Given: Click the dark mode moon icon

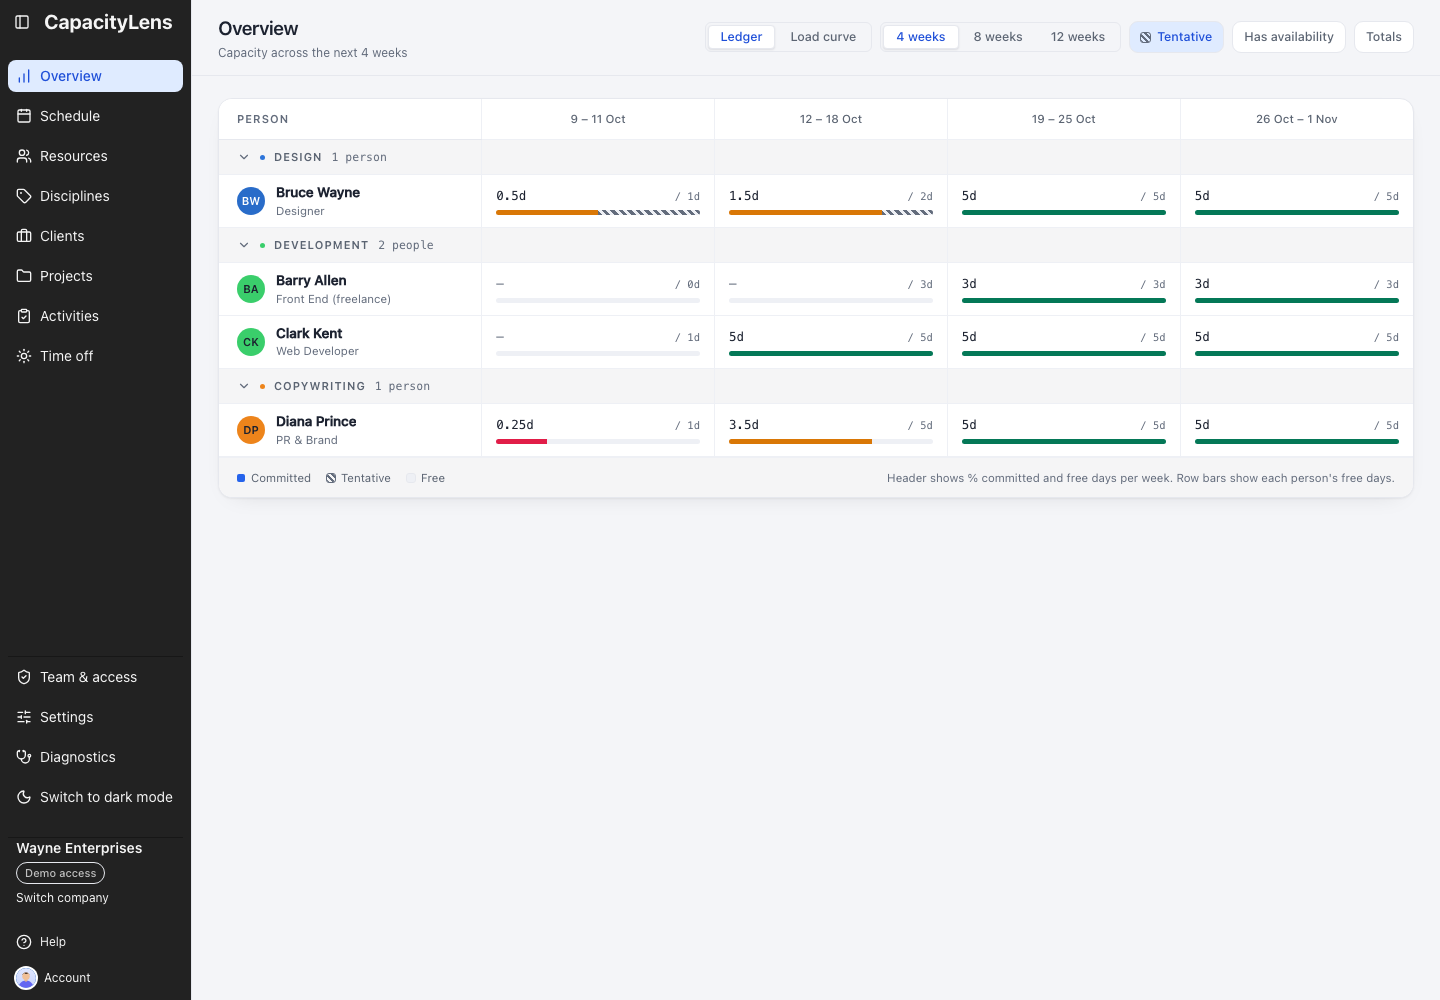Looking at the screenshot, I should [24, 797].
